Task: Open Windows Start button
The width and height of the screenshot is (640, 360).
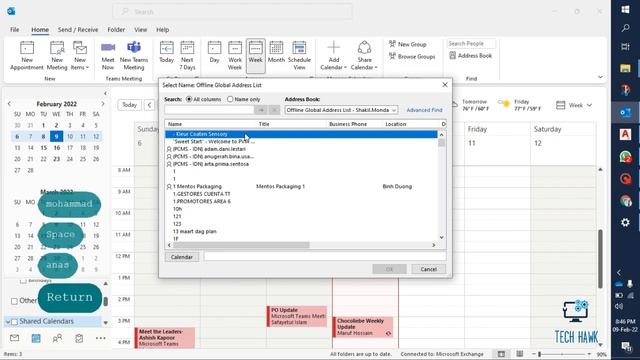Action: tap(625, 9)
